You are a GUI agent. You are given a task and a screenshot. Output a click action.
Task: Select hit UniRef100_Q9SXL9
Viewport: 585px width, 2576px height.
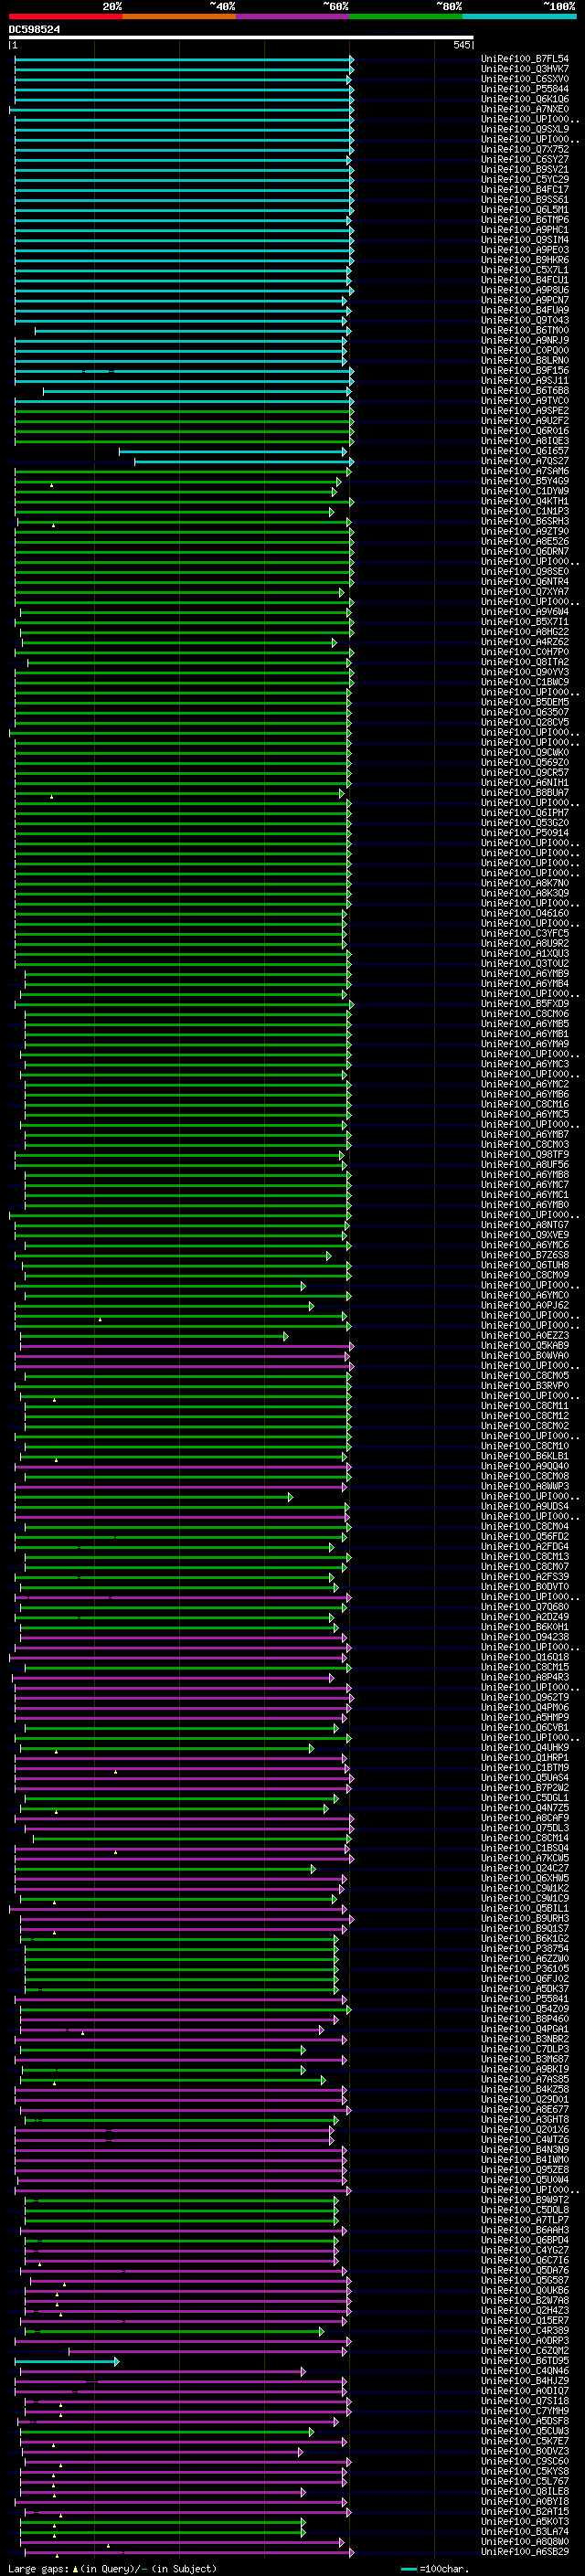point(525,130)
